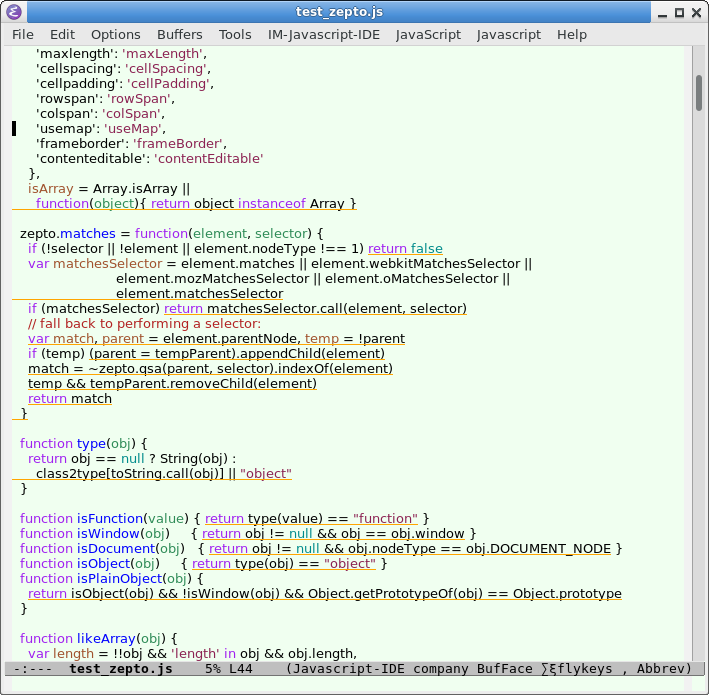The width and height of the screenshot is (709, 695).
Task: Click 'element.webkitMatchesSelector' text
Action: tap(416, 264)
